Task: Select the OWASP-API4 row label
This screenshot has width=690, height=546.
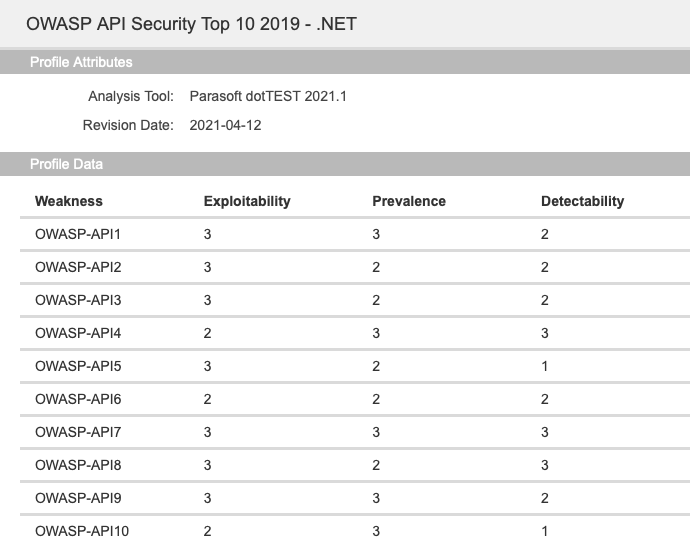Action: tap(78, 333)
